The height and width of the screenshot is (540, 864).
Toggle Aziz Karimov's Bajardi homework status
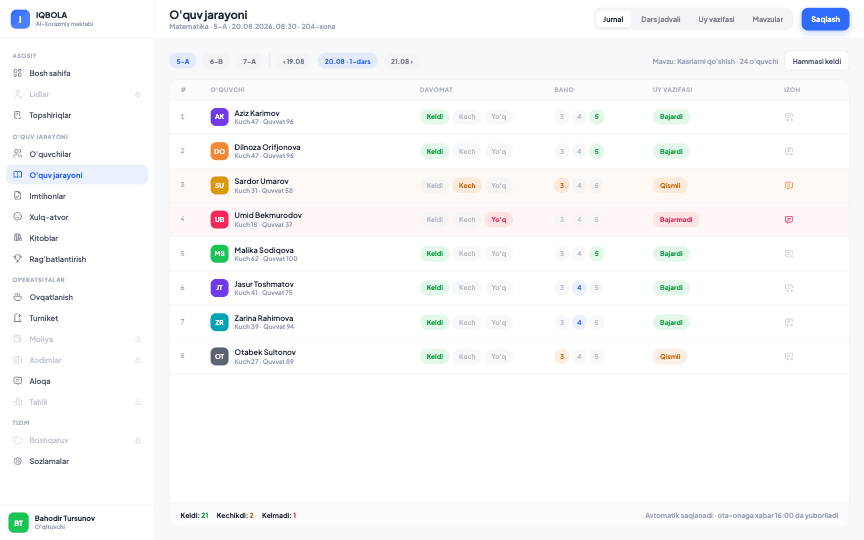[x=671, y=117]
